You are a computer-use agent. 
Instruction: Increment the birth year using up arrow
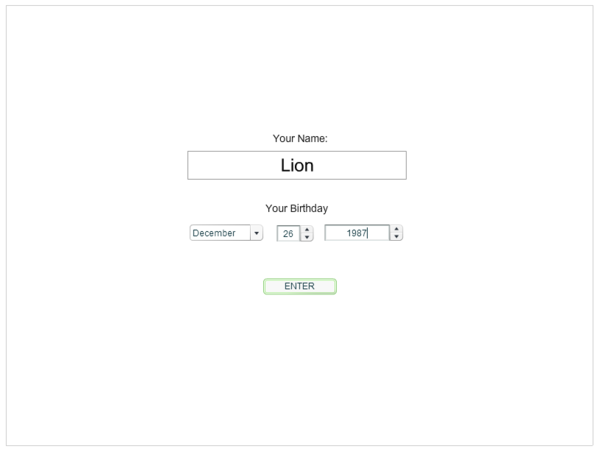coord(397,229)
